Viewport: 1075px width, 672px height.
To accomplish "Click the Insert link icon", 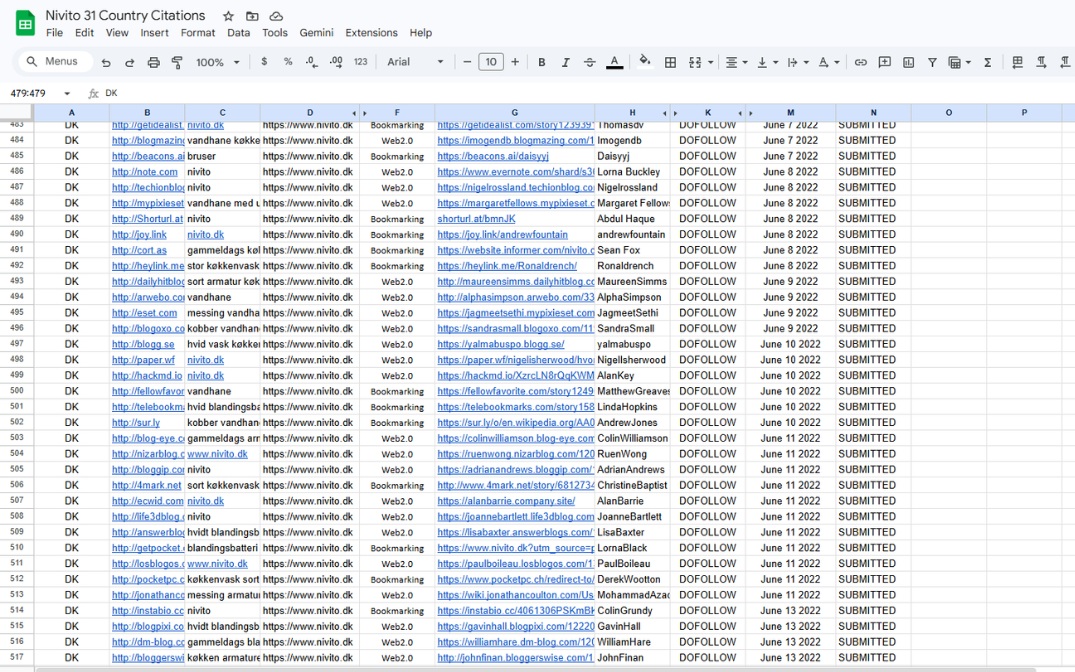I will pos(860,62).
